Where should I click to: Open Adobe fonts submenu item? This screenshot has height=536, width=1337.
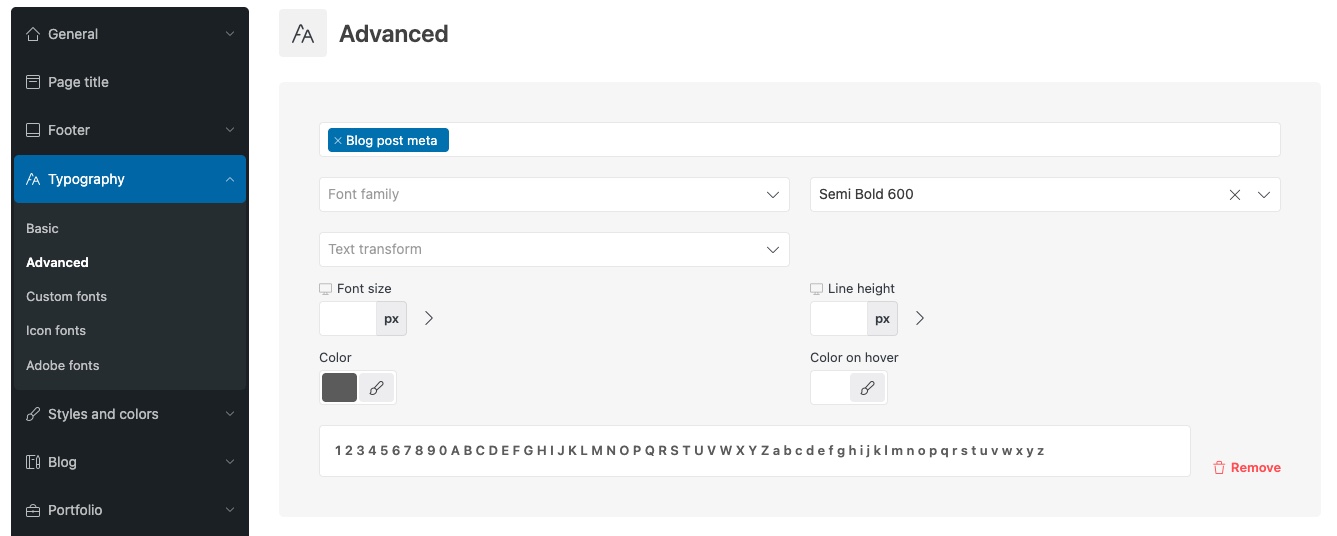point(63,366)
